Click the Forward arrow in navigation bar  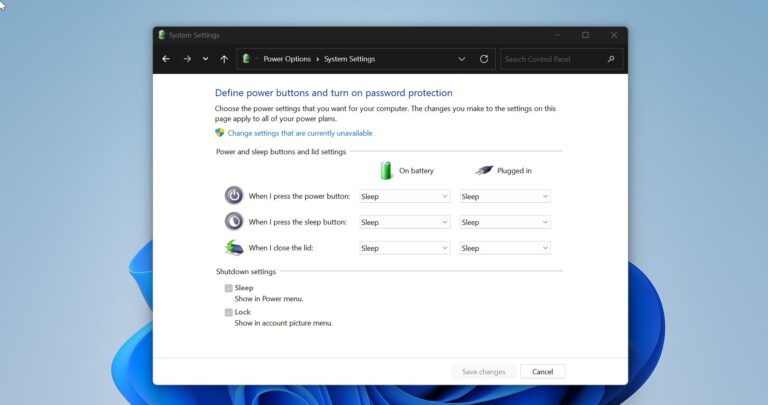(x=187, y=59)
